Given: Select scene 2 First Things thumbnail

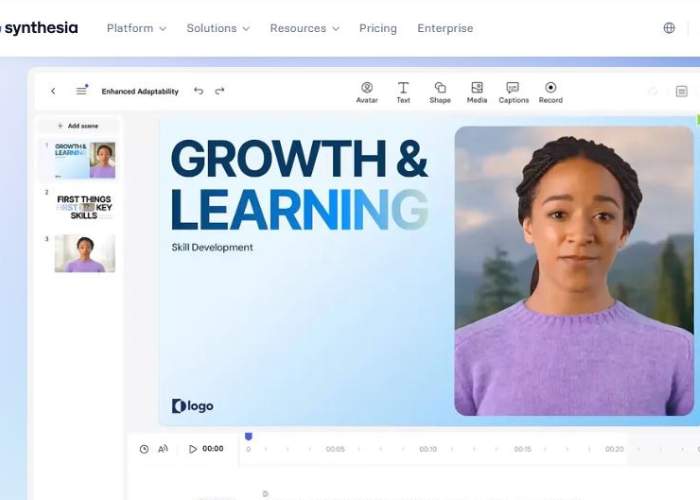Looking at the screenshot, I should pos(85,207).
